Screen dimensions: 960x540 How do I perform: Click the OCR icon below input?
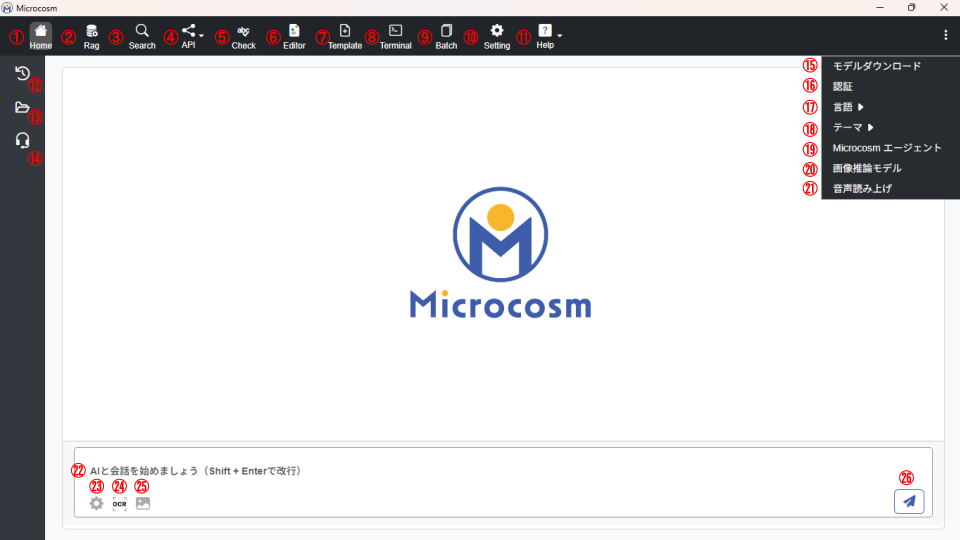(120, 504)
